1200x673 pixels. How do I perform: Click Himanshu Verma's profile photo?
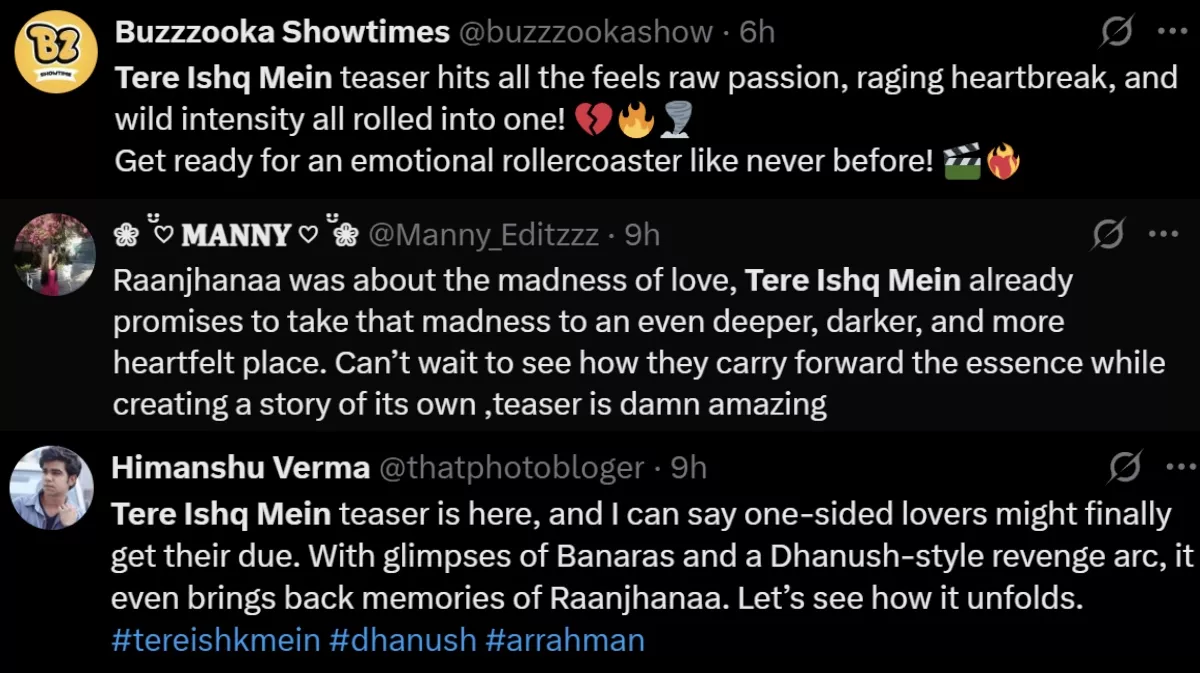point(51,488)
